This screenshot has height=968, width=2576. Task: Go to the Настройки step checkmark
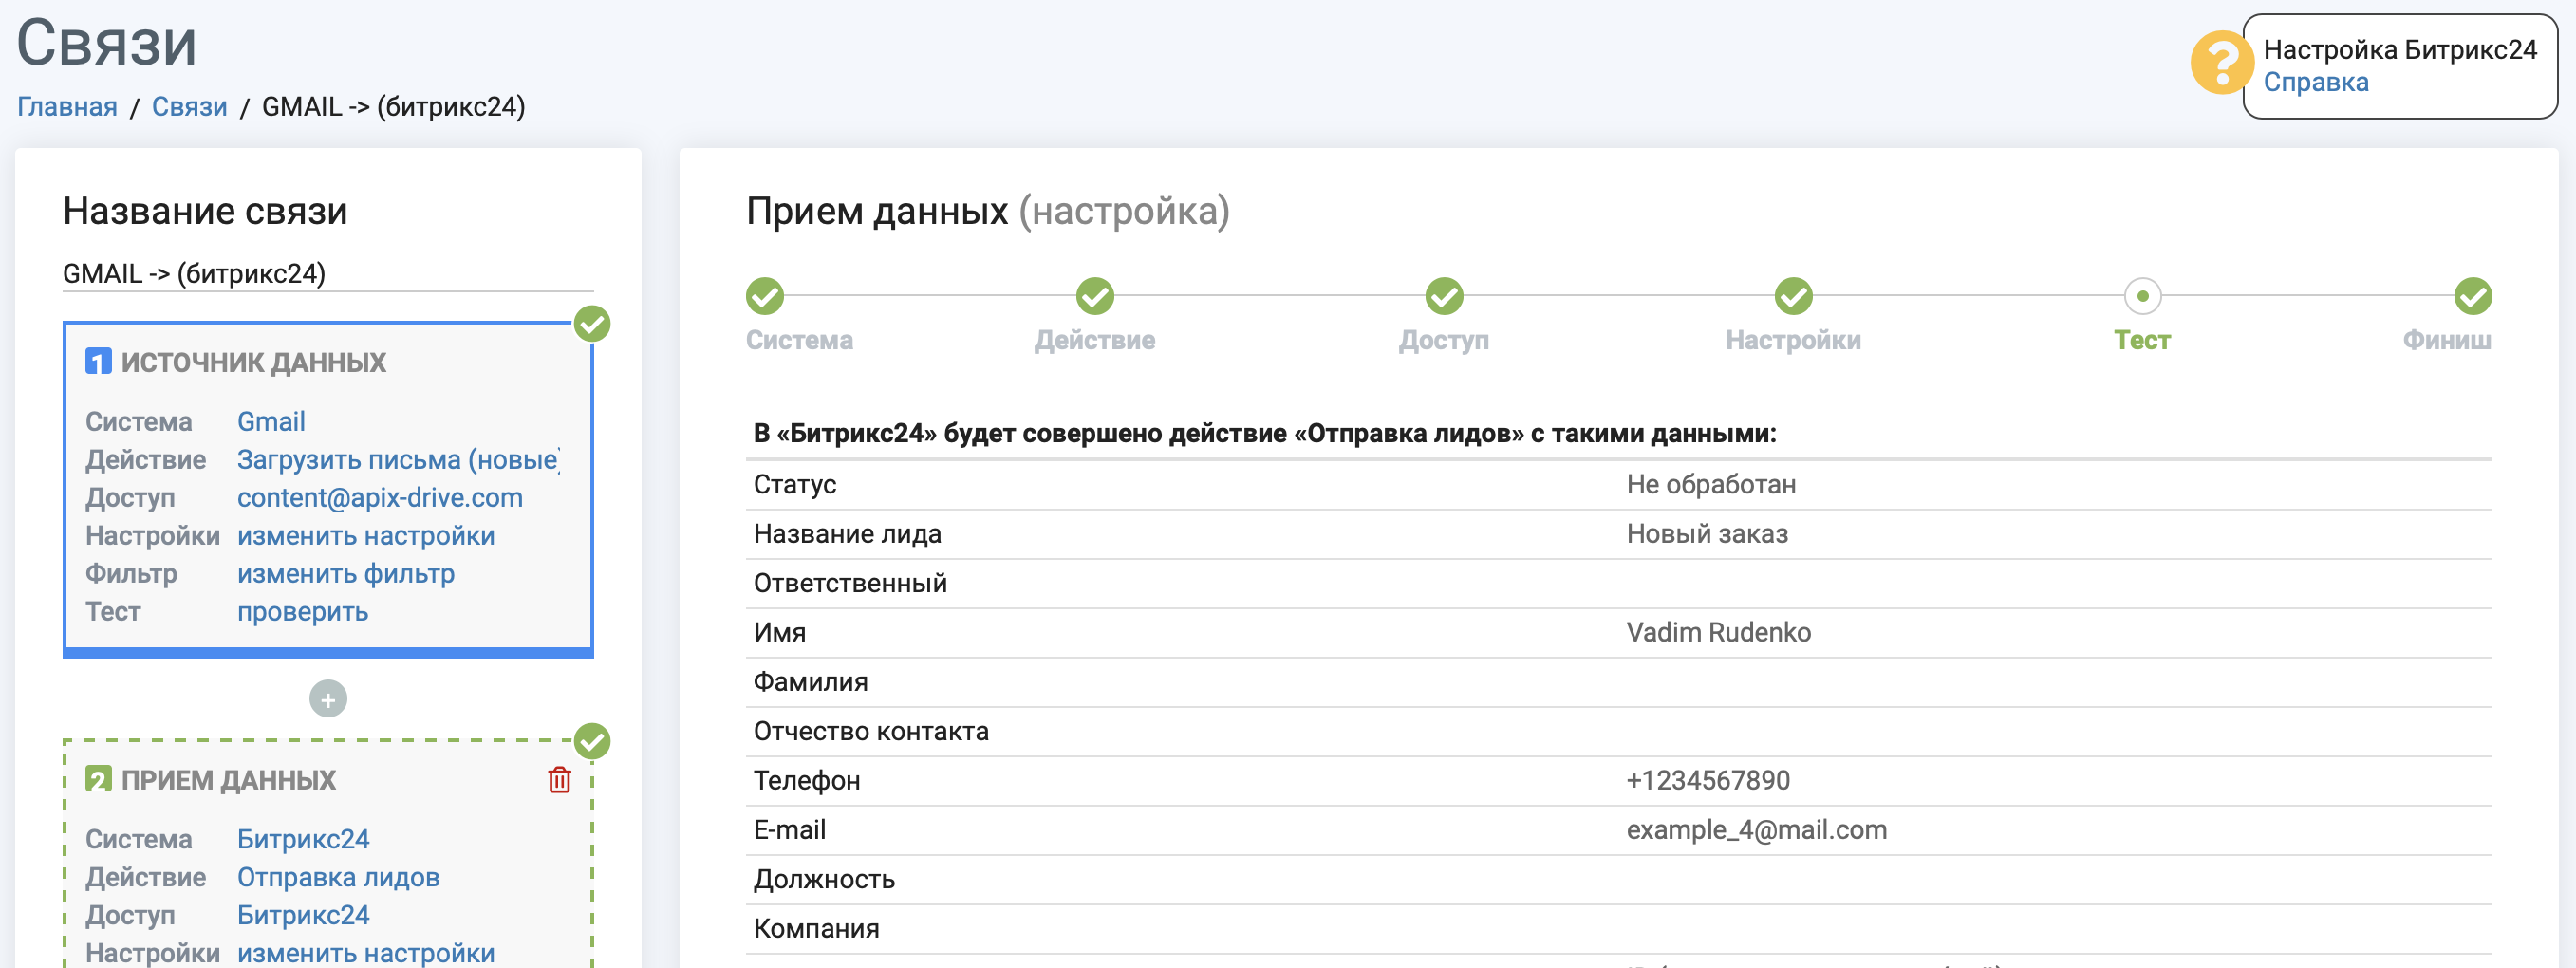1793,296
